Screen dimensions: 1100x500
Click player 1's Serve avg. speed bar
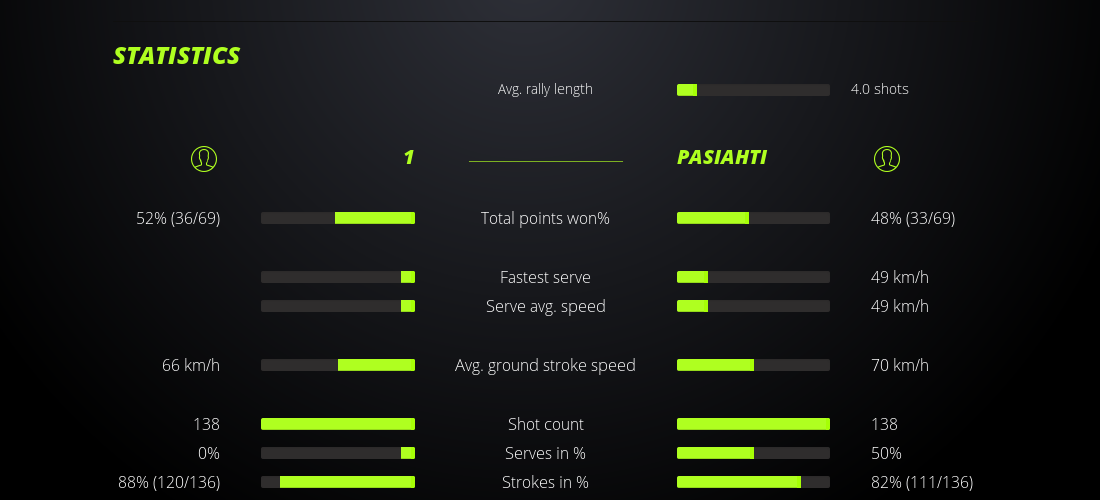click(338, 306)
